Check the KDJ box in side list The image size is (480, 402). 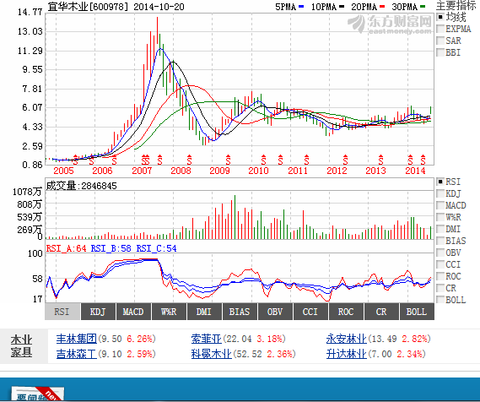pyautogui.click(x=440, y=194)
